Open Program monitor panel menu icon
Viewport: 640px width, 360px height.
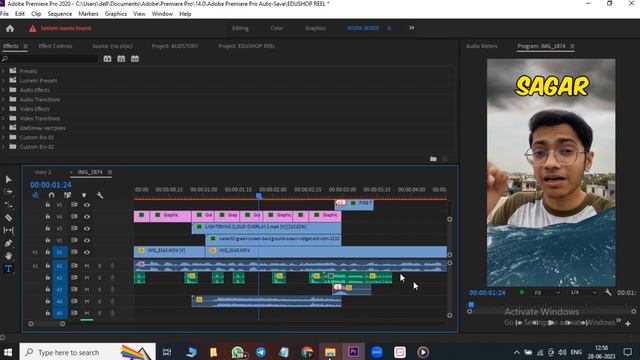(x=572, y=46)
